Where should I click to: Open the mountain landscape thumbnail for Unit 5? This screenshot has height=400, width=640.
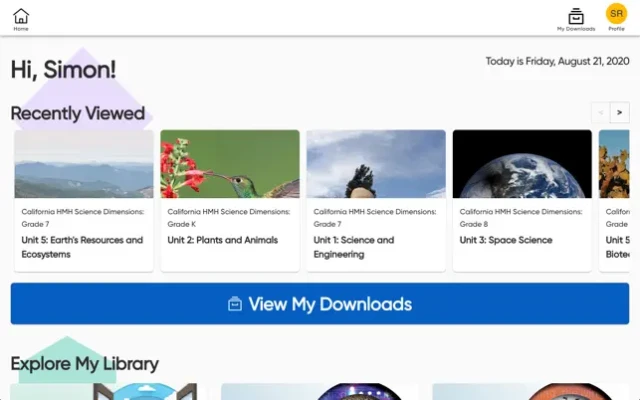84,164
